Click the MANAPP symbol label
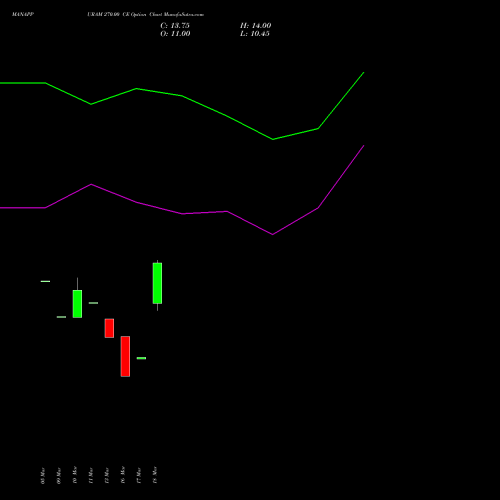This screenshot has height=500, width=500. click(23, 15)
